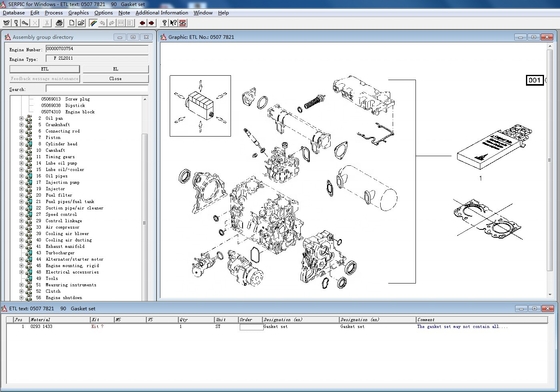Click the red right arrow toolbar icon
560x392 pixels.
point(151,23)
